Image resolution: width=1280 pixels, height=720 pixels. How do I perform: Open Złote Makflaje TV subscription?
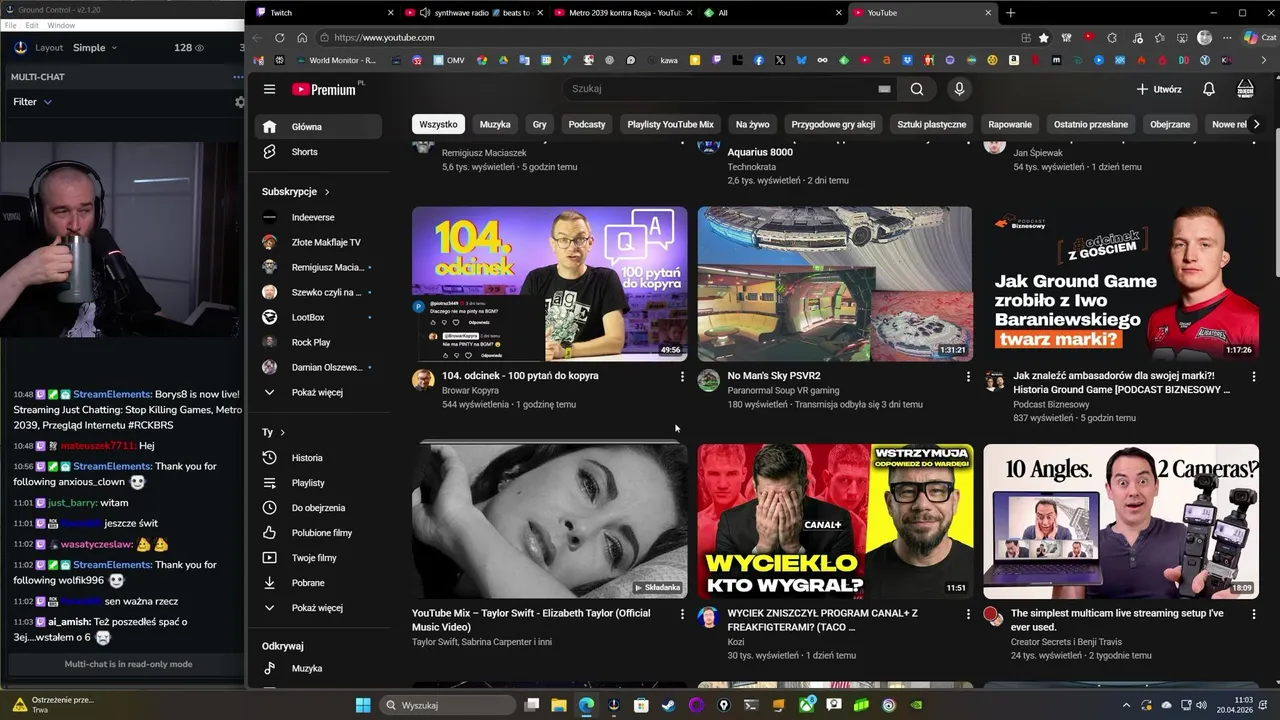coord(317,243)
